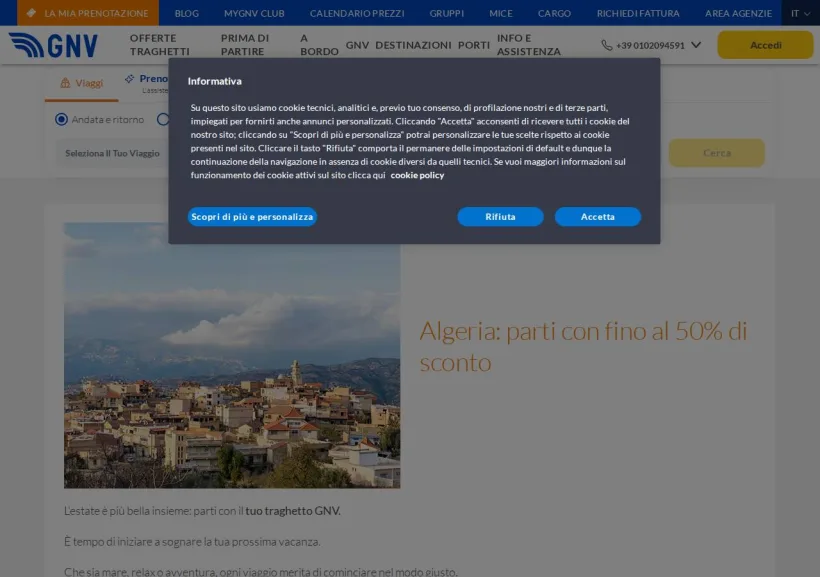Click the icon next to Preno tab

(x=129, y=79)
